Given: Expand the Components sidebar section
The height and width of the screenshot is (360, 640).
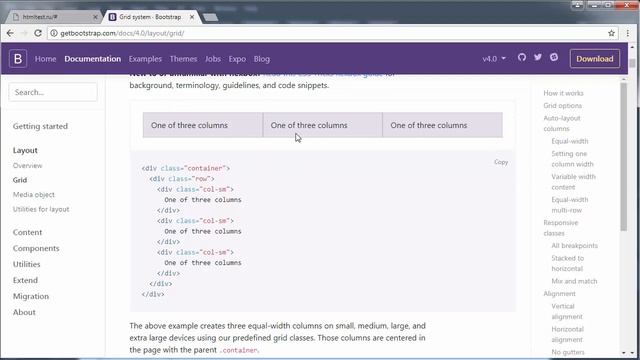Looking at the screenshot, I should (36, 248).
